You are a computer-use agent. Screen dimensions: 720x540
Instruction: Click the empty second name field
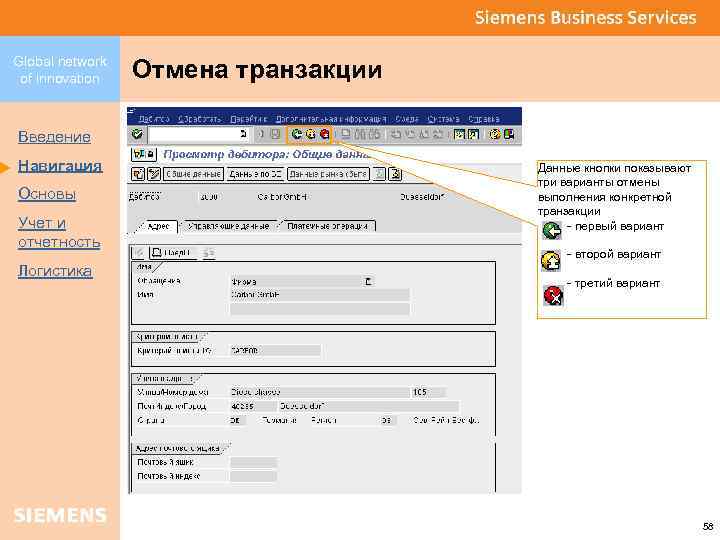[x=320, y=309]
